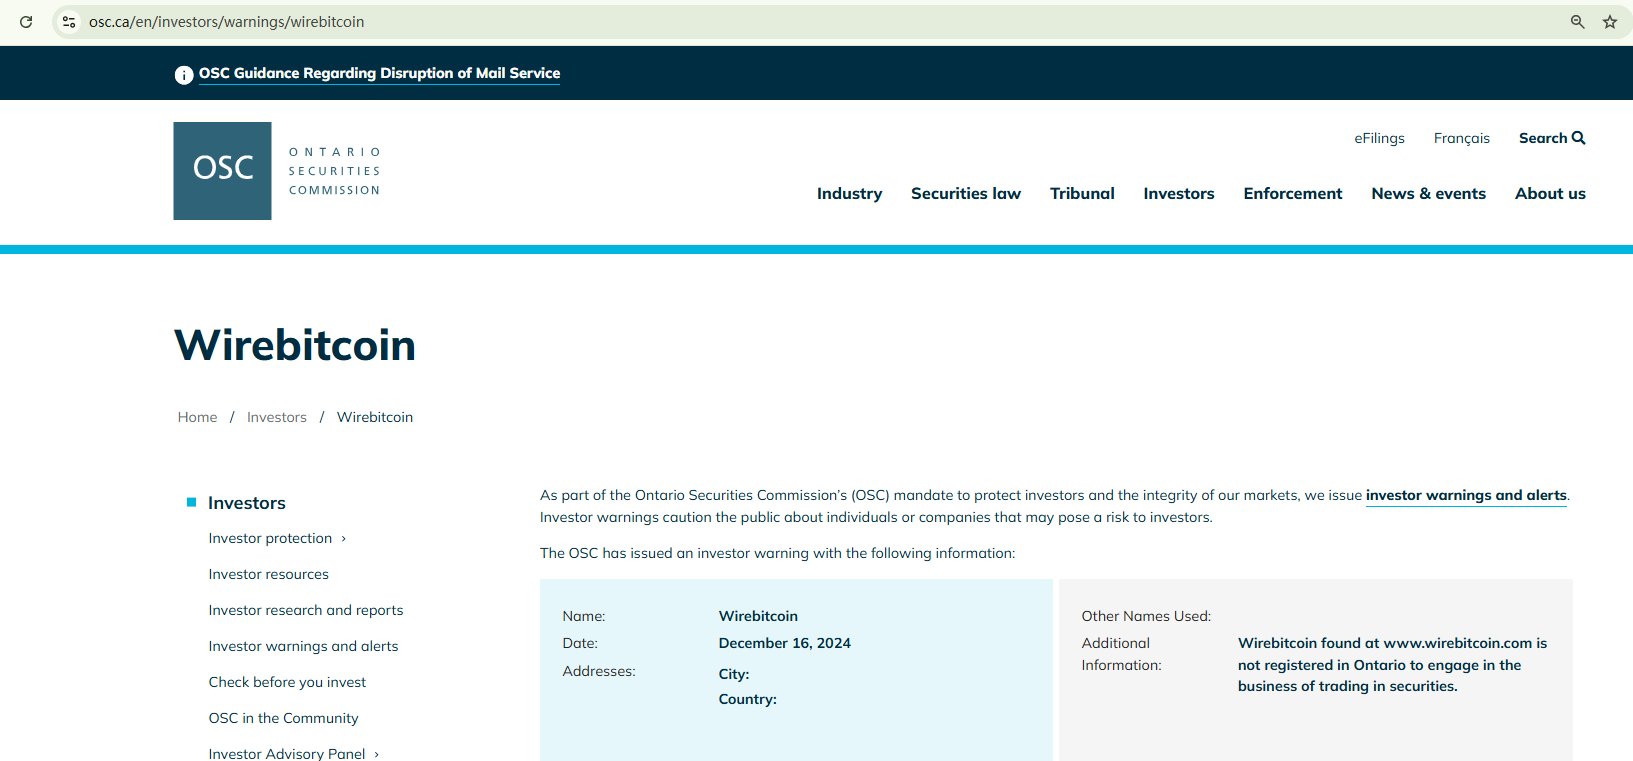Screen dimensions: 1633x761
Task: Open Investor research and reports
Action: pos(306,610)
